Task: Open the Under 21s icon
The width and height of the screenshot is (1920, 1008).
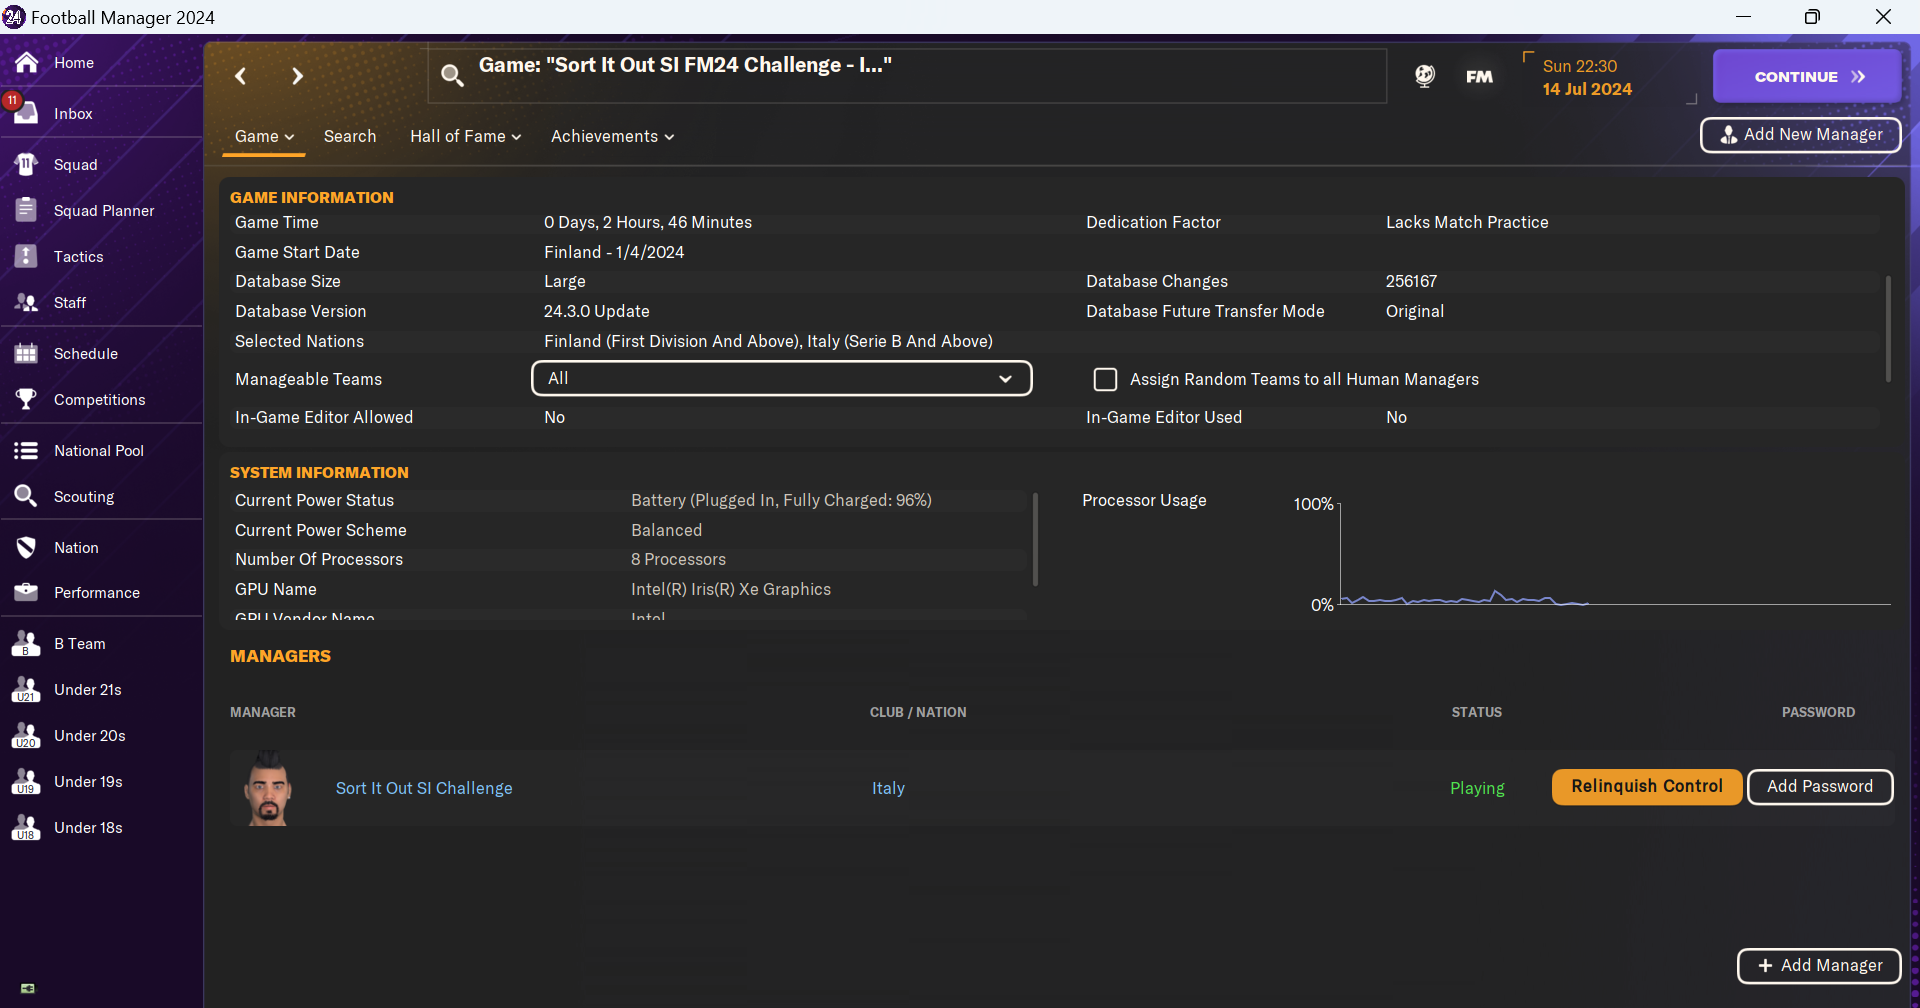Action: [x=27, y=690]
